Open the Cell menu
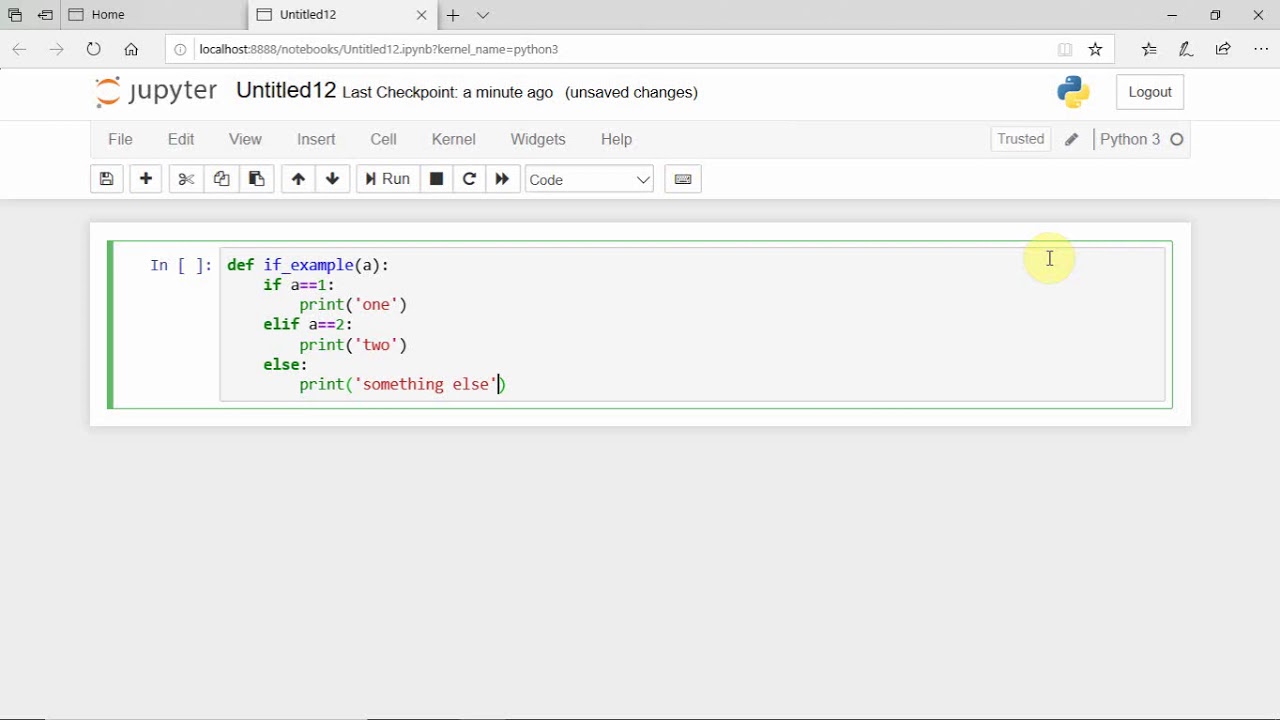Image resolution: width=1280 pixels, height=720 pixels. tap(383, 139)
